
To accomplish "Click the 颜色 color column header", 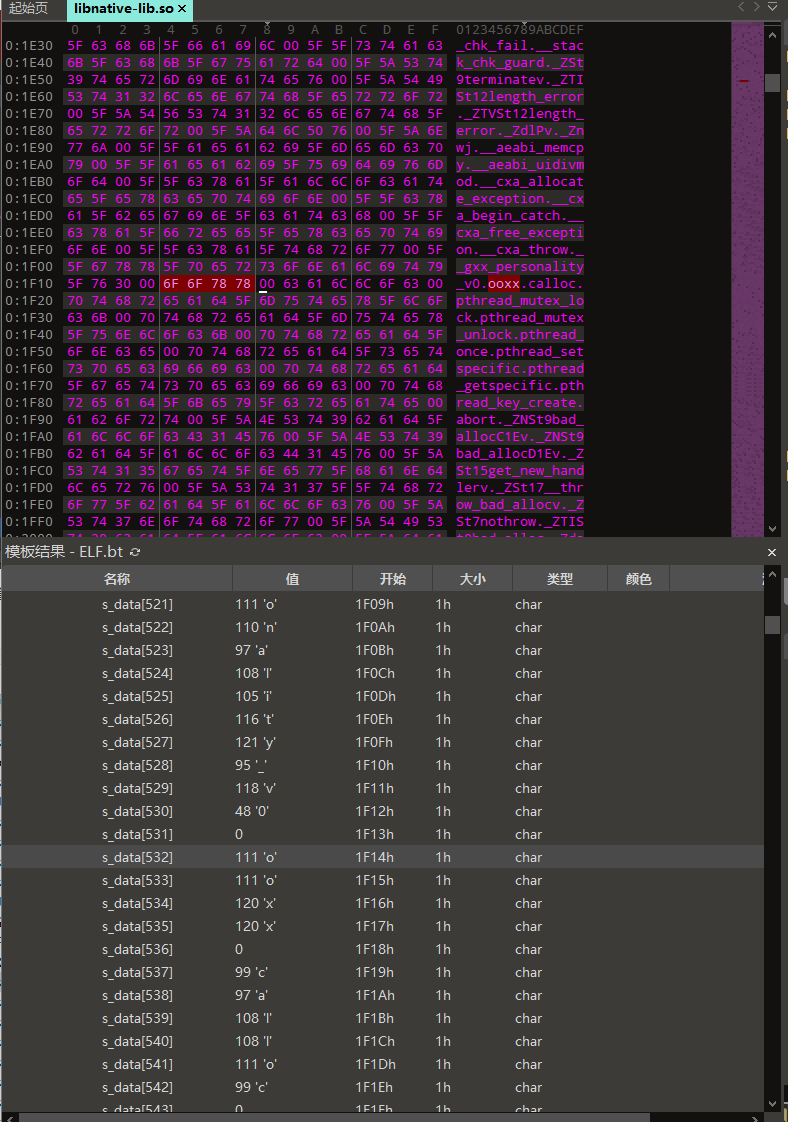I will [638, 579].
